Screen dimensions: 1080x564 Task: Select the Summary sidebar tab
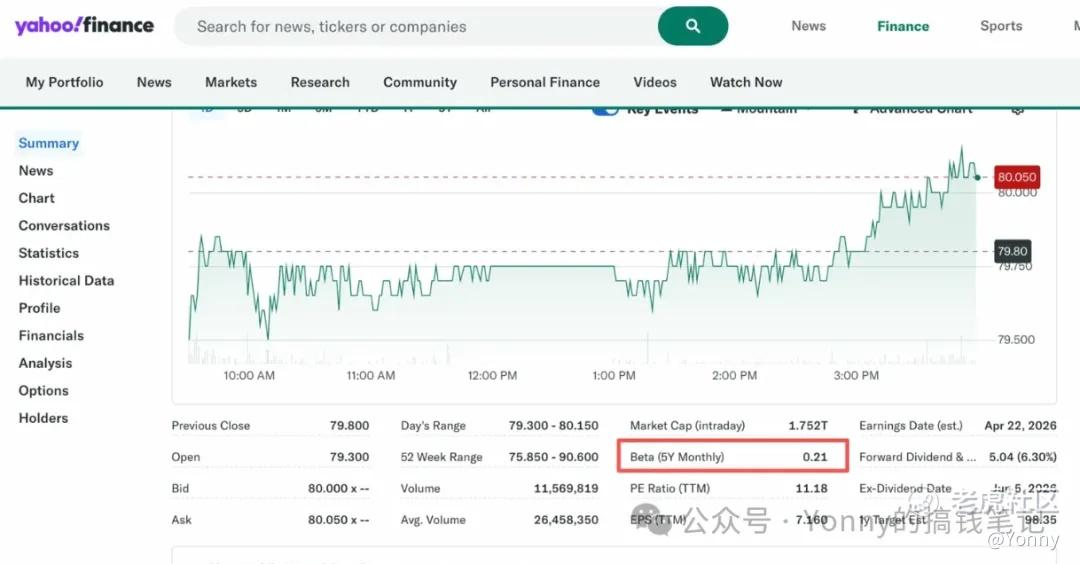(48, 143)
